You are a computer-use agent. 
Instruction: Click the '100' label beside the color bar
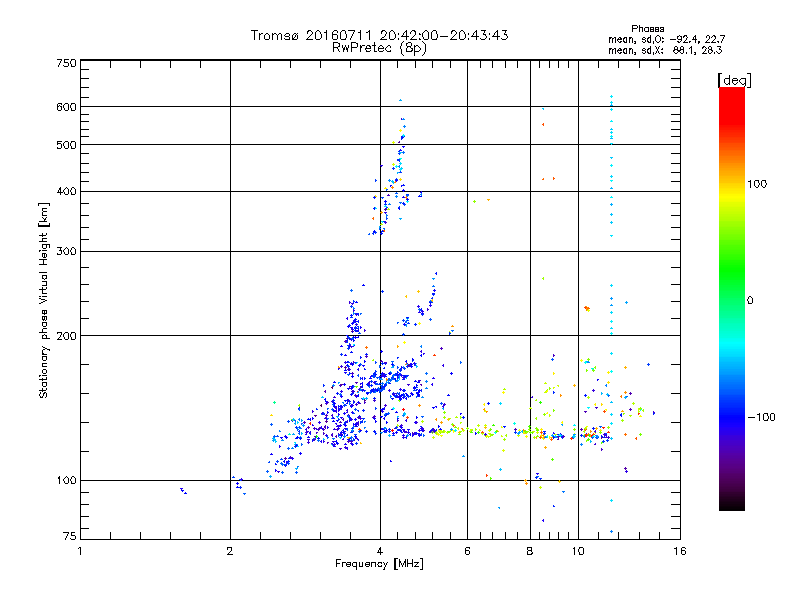tap(757, 184)
